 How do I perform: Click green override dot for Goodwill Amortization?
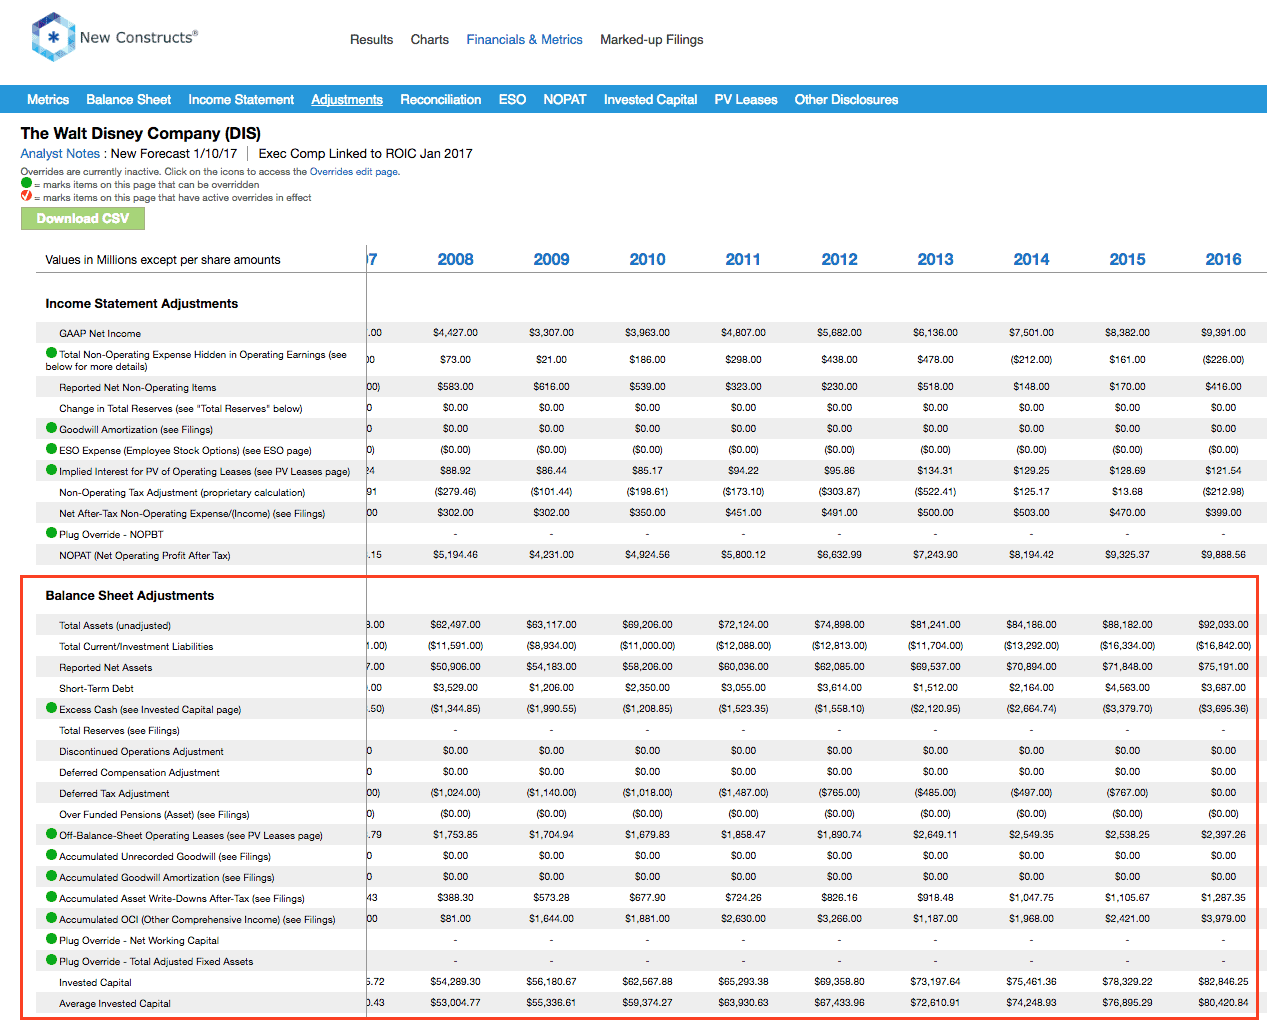pyautogui.click(x=51, y=428)
